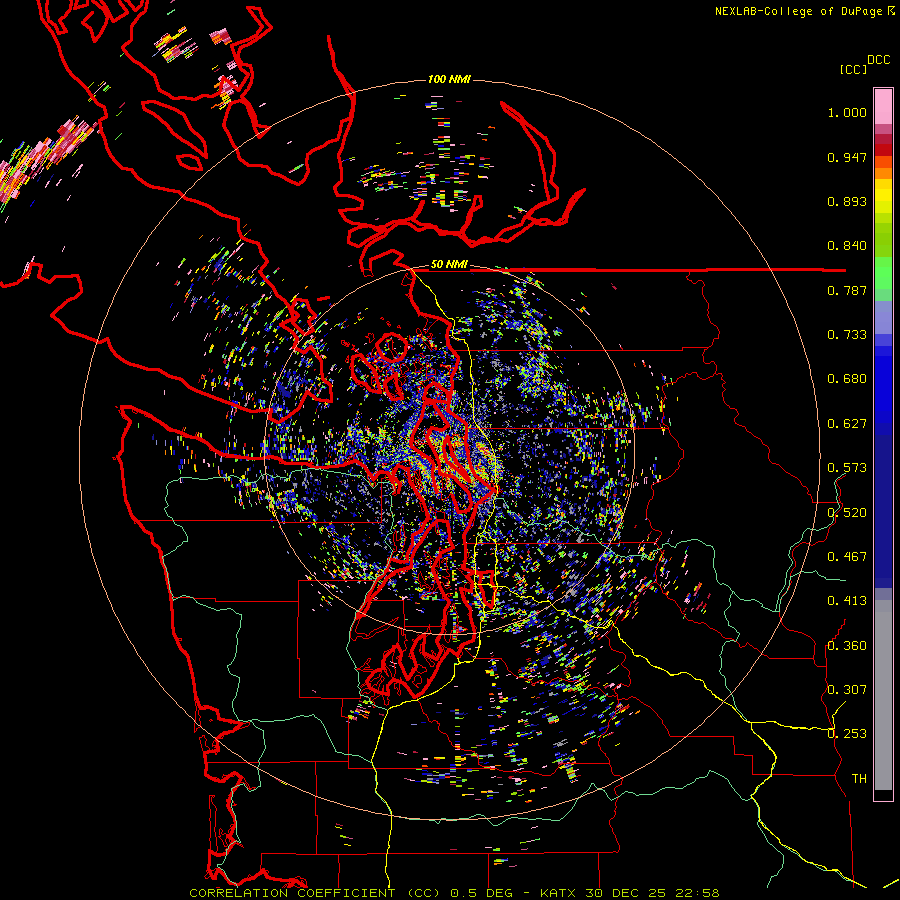Click the 1.000 scale value
The image size is (900, 900).
coord(847,112)
